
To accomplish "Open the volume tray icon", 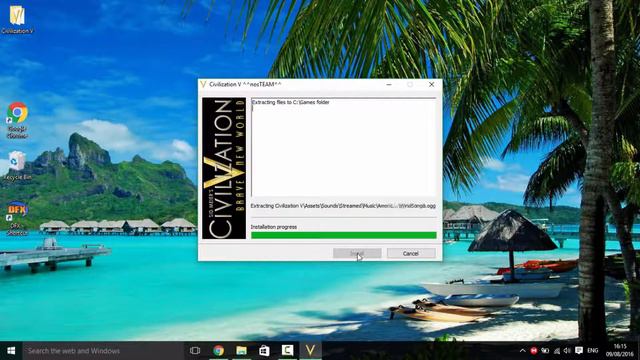I will click(567, 351).
